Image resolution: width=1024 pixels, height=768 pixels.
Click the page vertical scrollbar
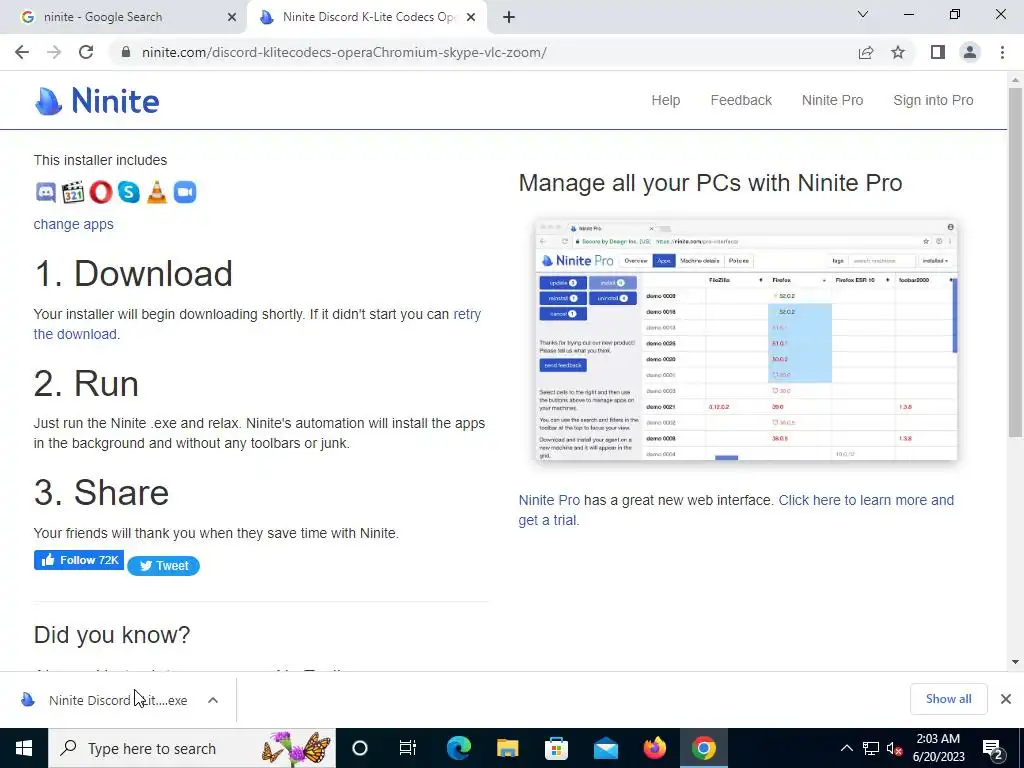1015,261
